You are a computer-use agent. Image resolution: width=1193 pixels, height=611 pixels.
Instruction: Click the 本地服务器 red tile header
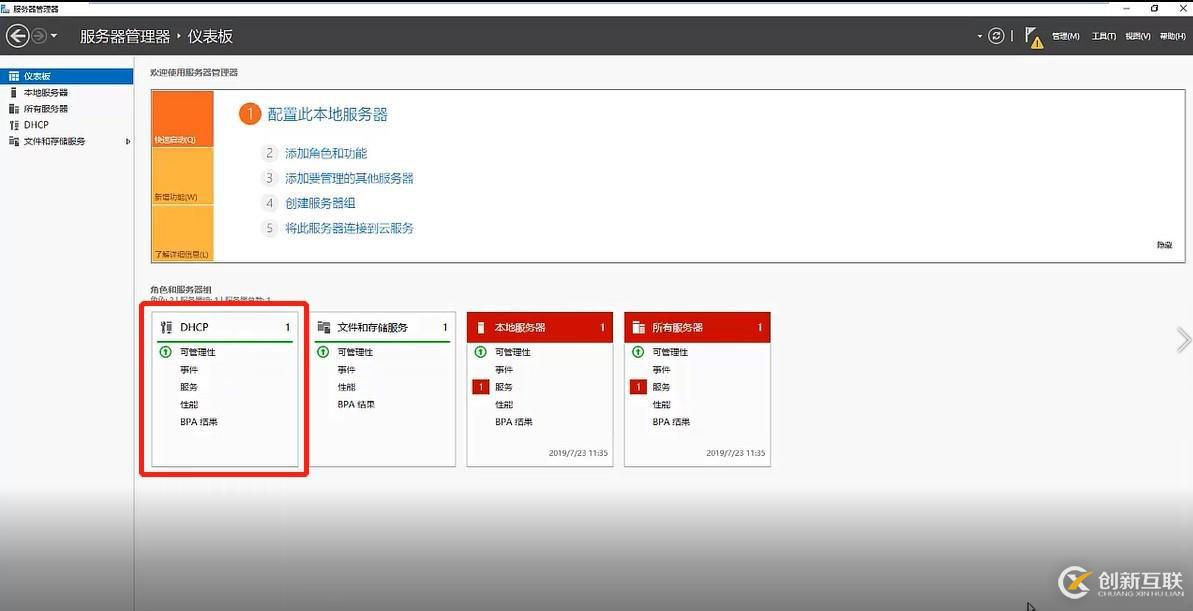click(x=539, y=327)
